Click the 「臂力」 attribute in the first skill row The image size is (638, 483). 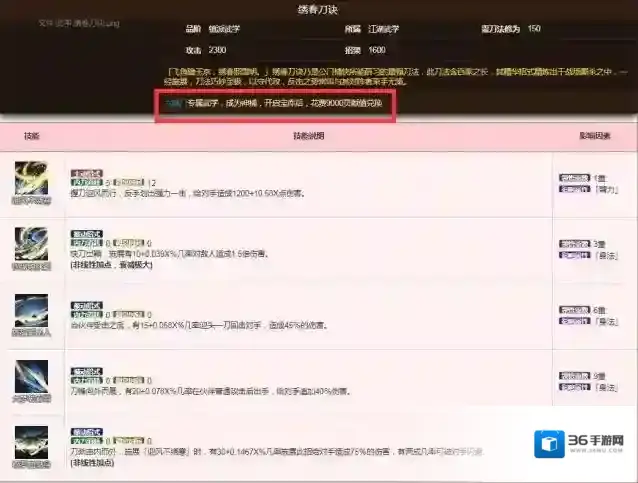(x=607, y=190)
